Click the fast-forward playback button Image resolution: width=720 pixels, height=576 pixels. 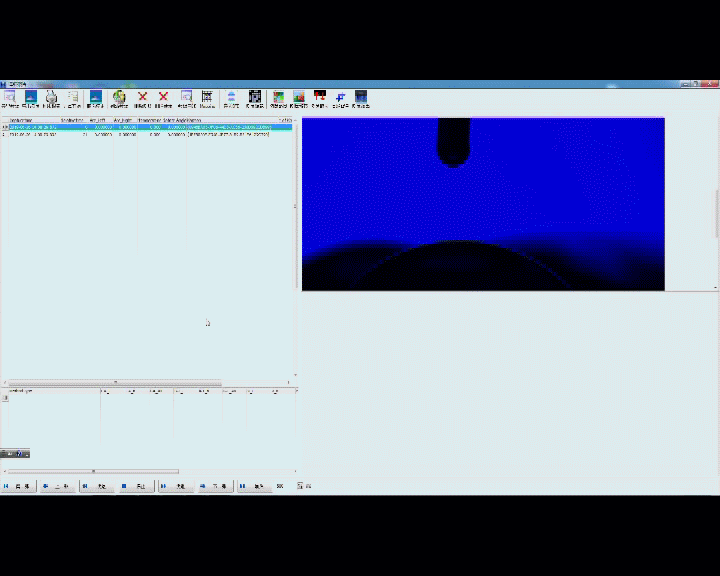pos(176,486)
